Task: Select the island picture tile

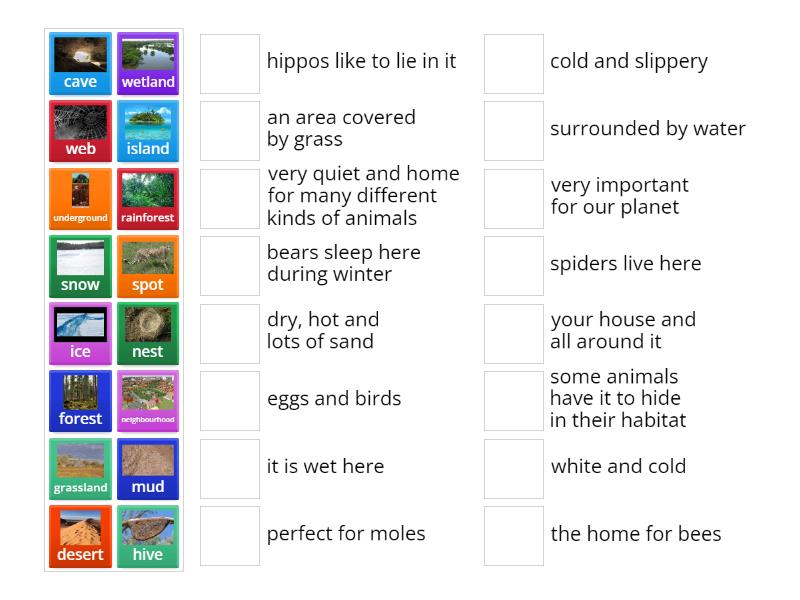Action: [148, 130]
